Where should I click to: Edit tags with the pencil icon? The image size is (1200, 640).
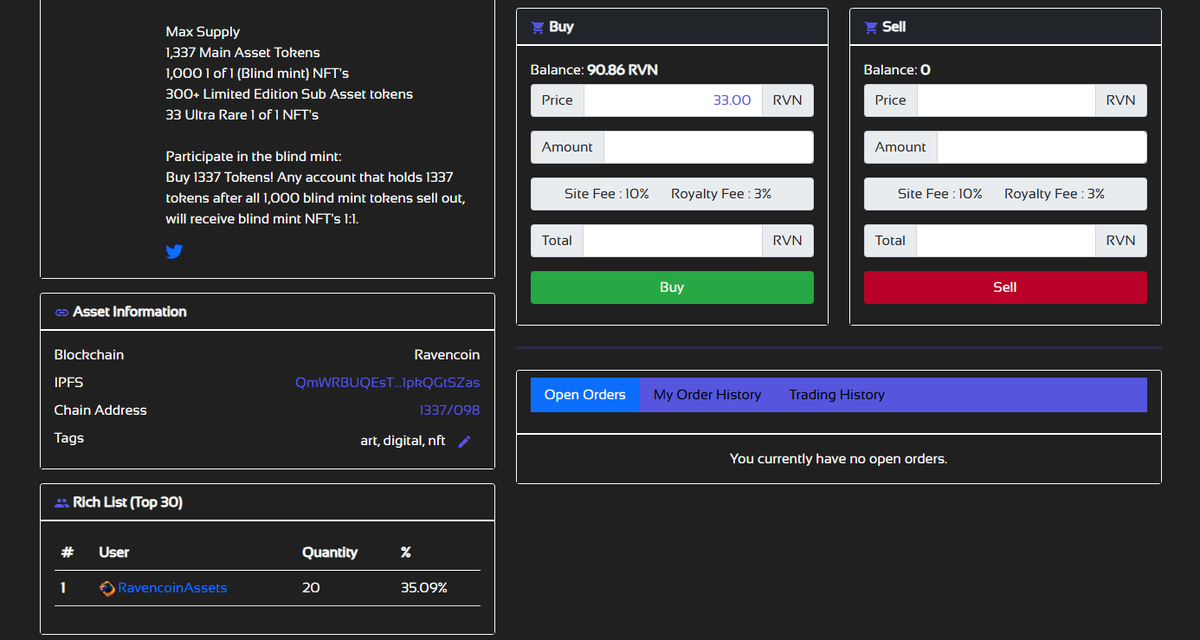pyautogui.click(x=464, y=442)
